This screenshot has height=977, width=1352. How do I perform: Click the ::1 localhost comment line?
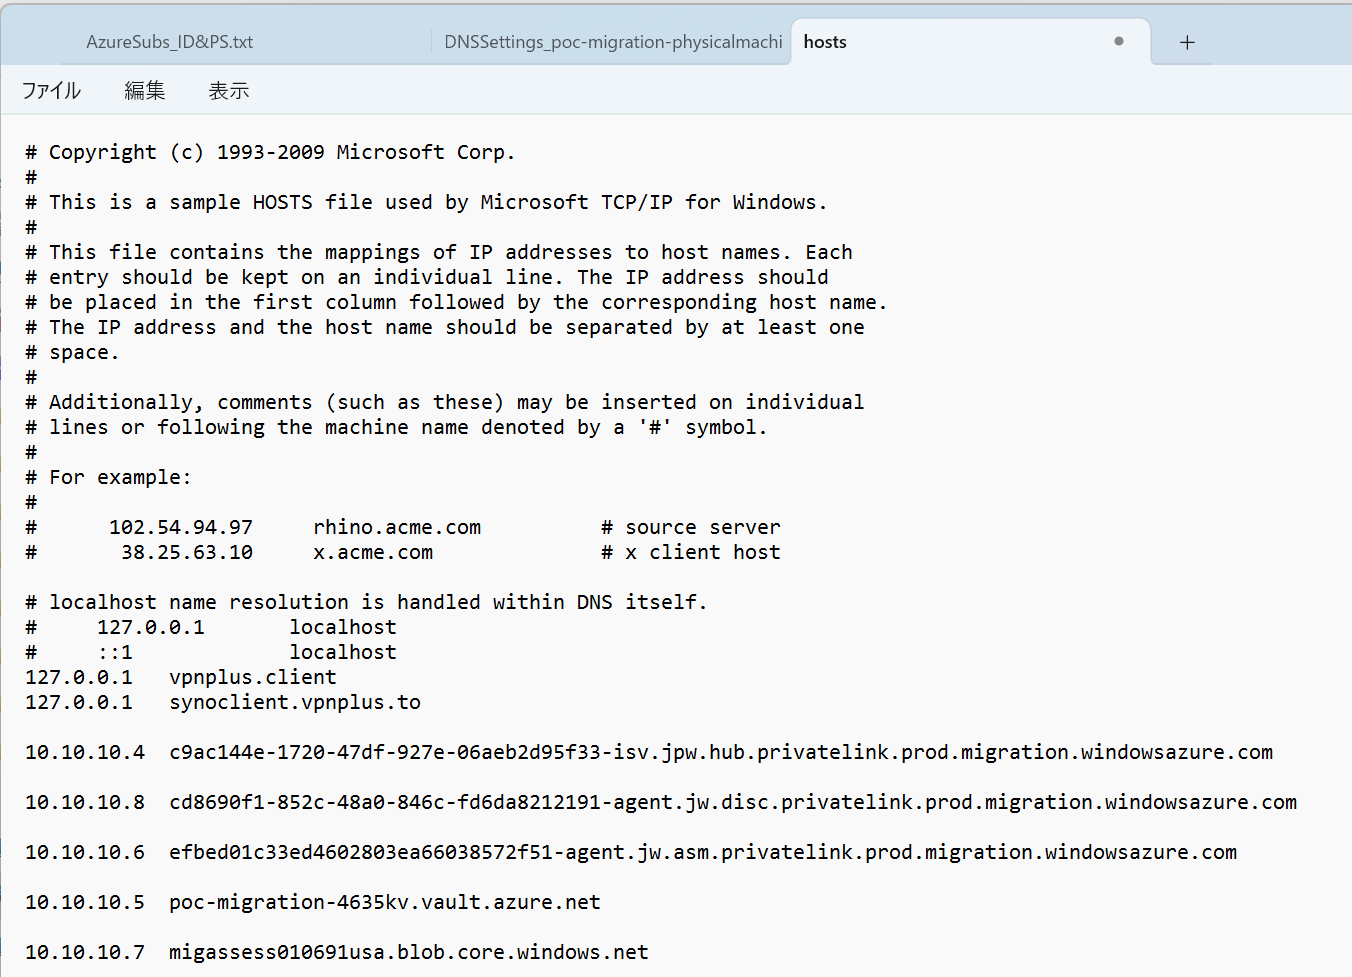pyautogui.click(x=210, y=651)
